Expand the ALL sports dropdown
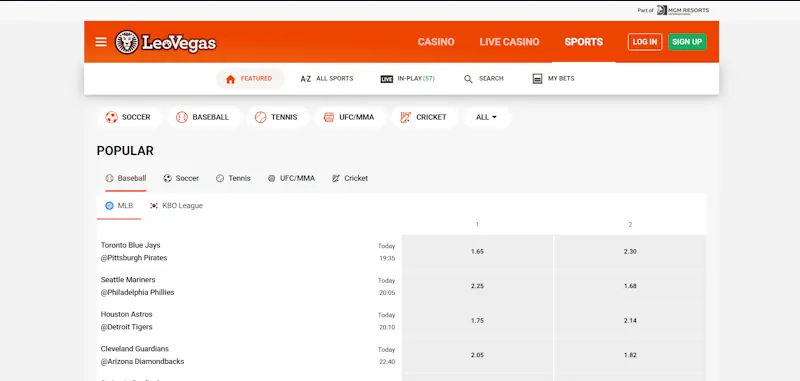The width and height of the screenshot is (800, 381). [x=486, y=117]
